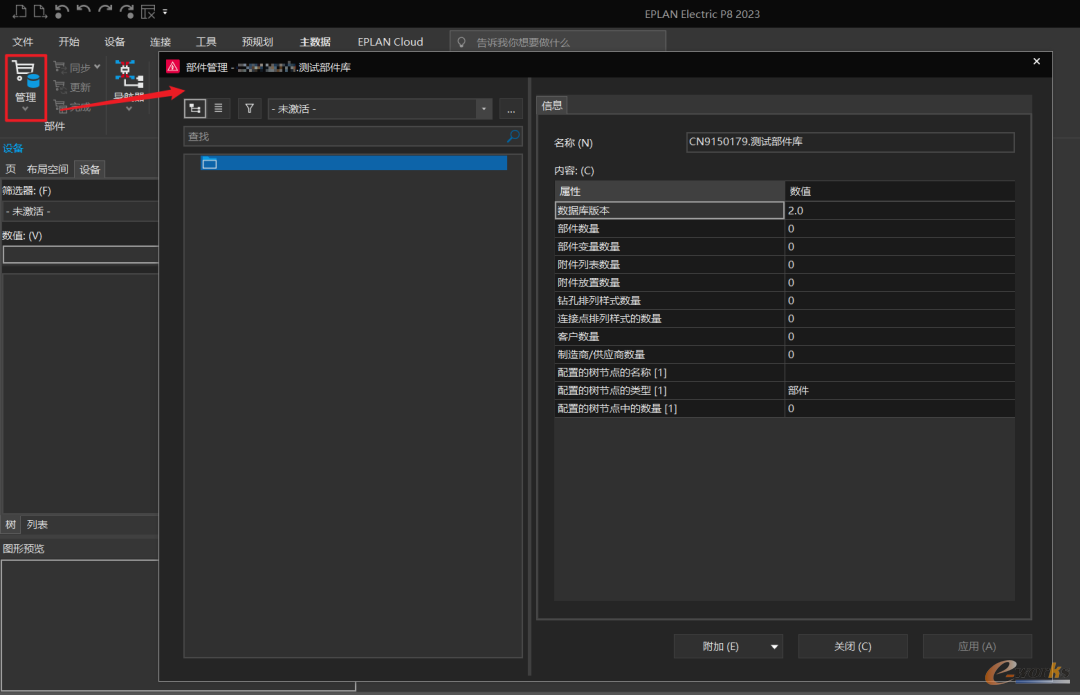Viewport: 1080px width, 695px height.
Task: Click the ellipsis button beside the filter dropdown
Action: click(x=511, y=110)
